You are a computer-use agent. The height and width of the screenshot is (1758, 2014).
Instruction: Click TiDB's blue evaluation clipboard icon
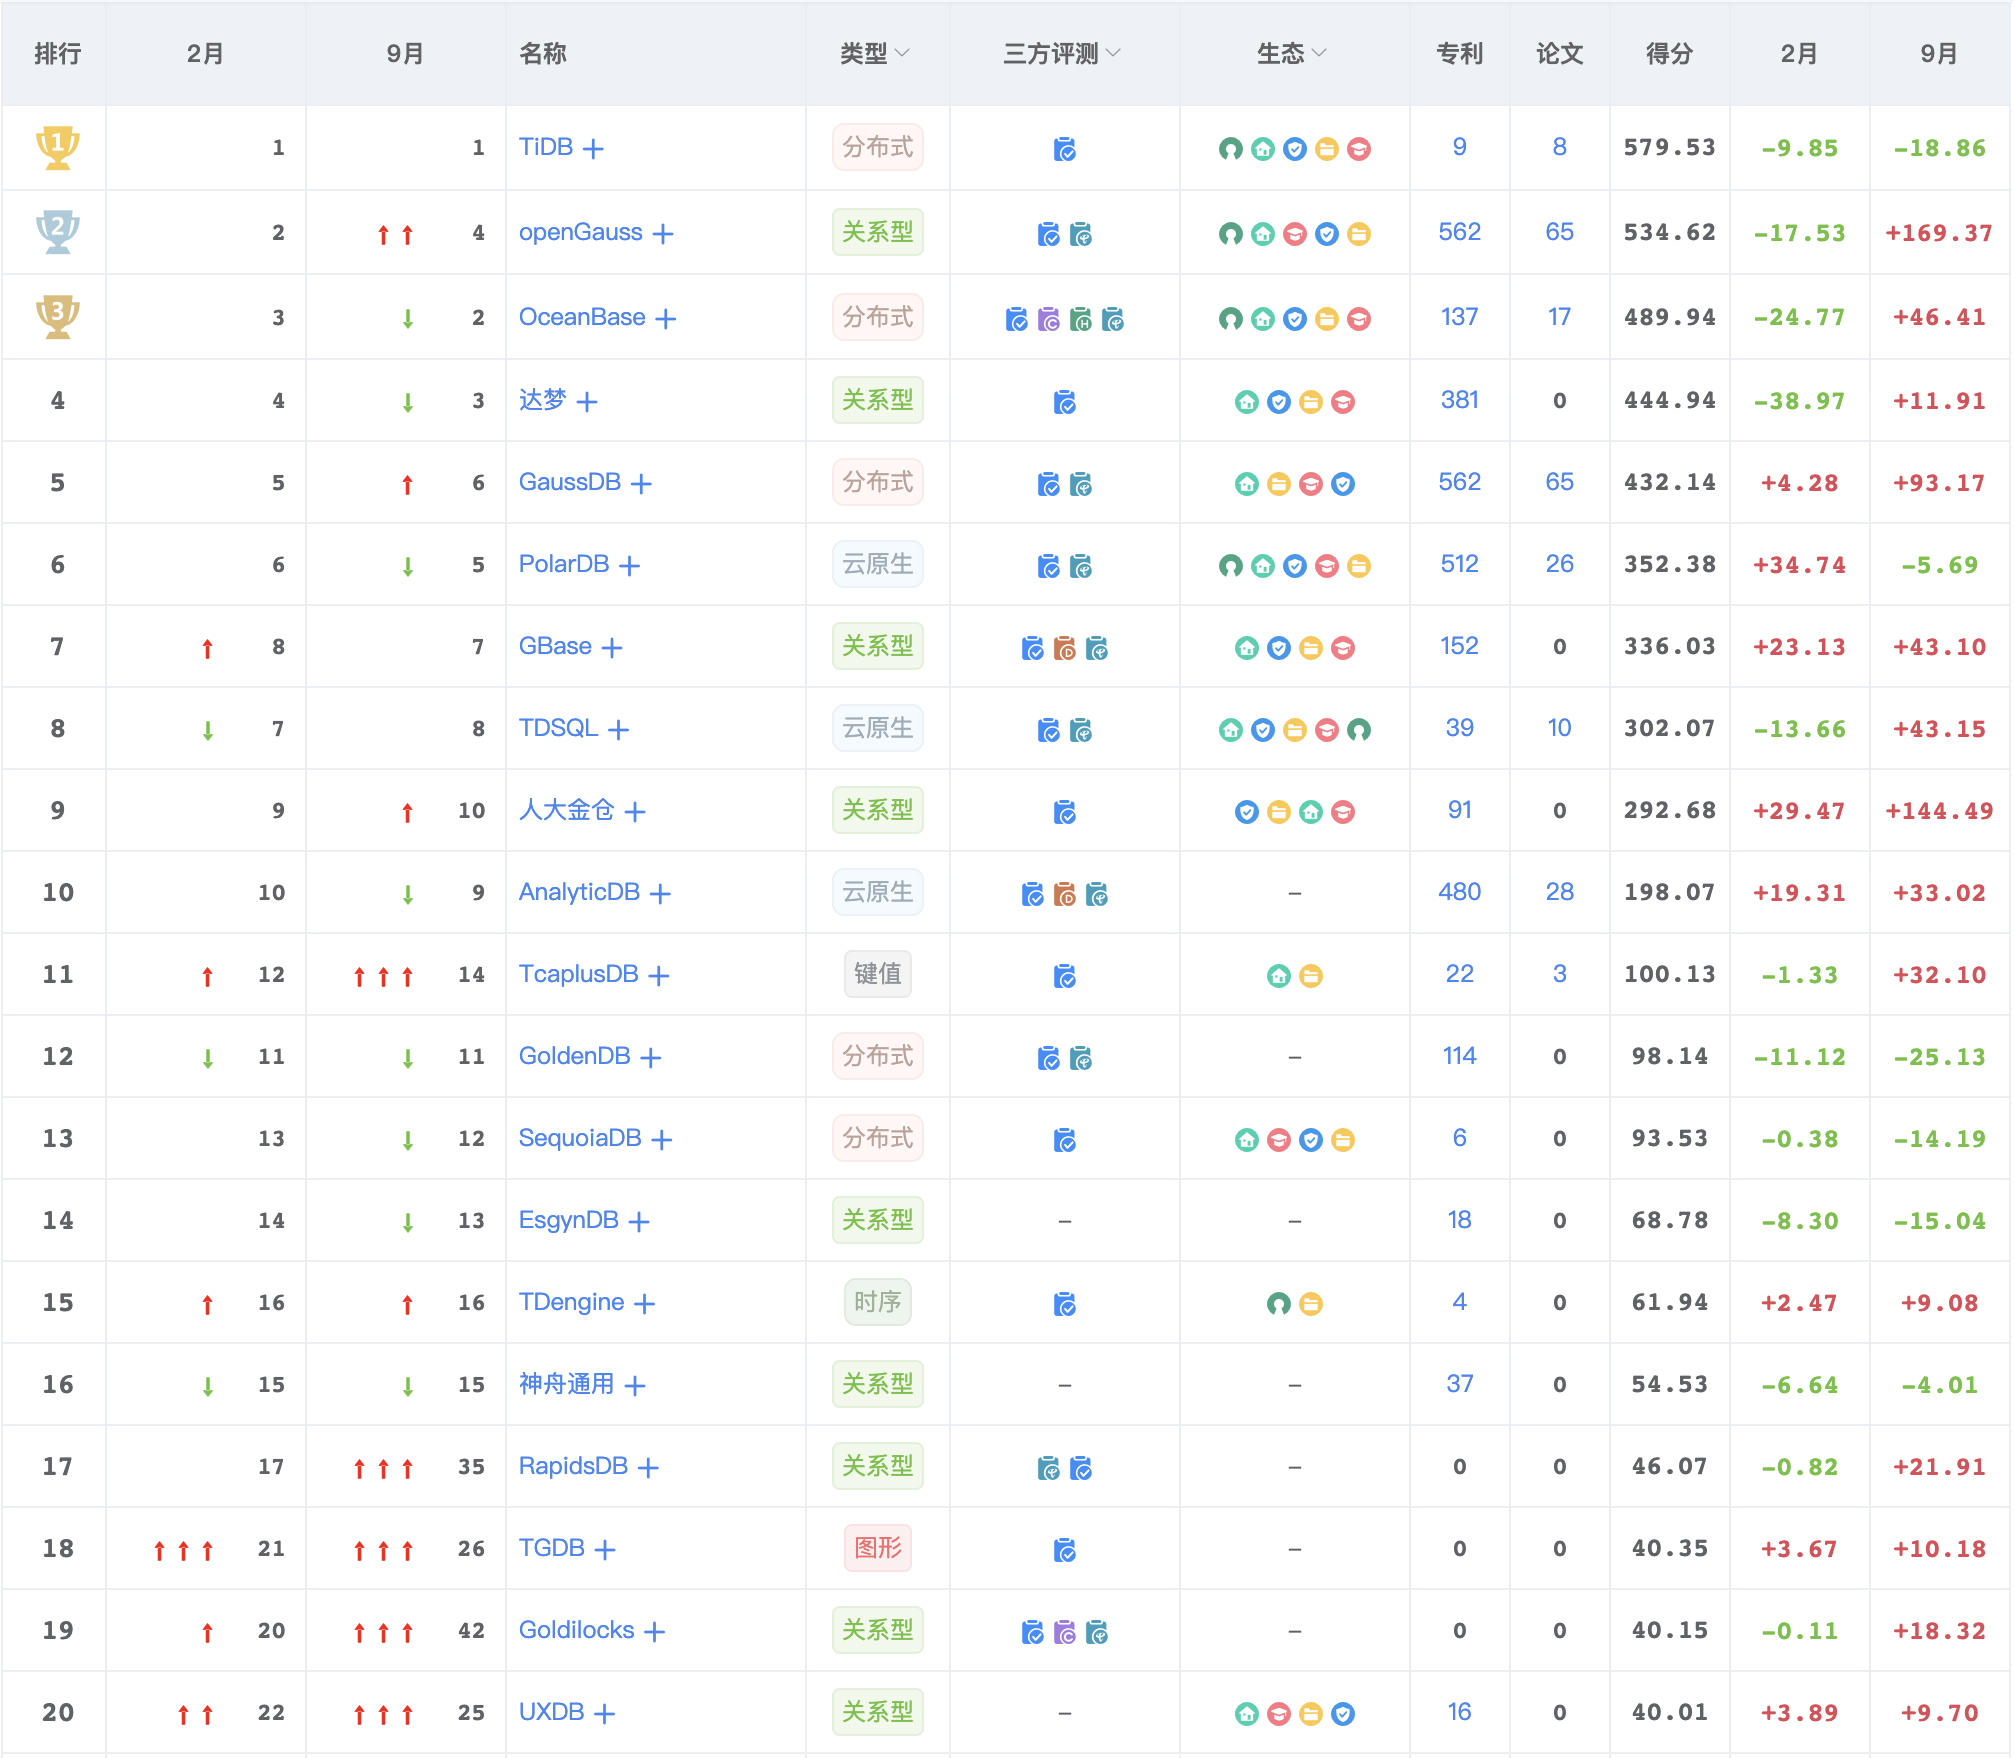click(x=1065, y=149)
